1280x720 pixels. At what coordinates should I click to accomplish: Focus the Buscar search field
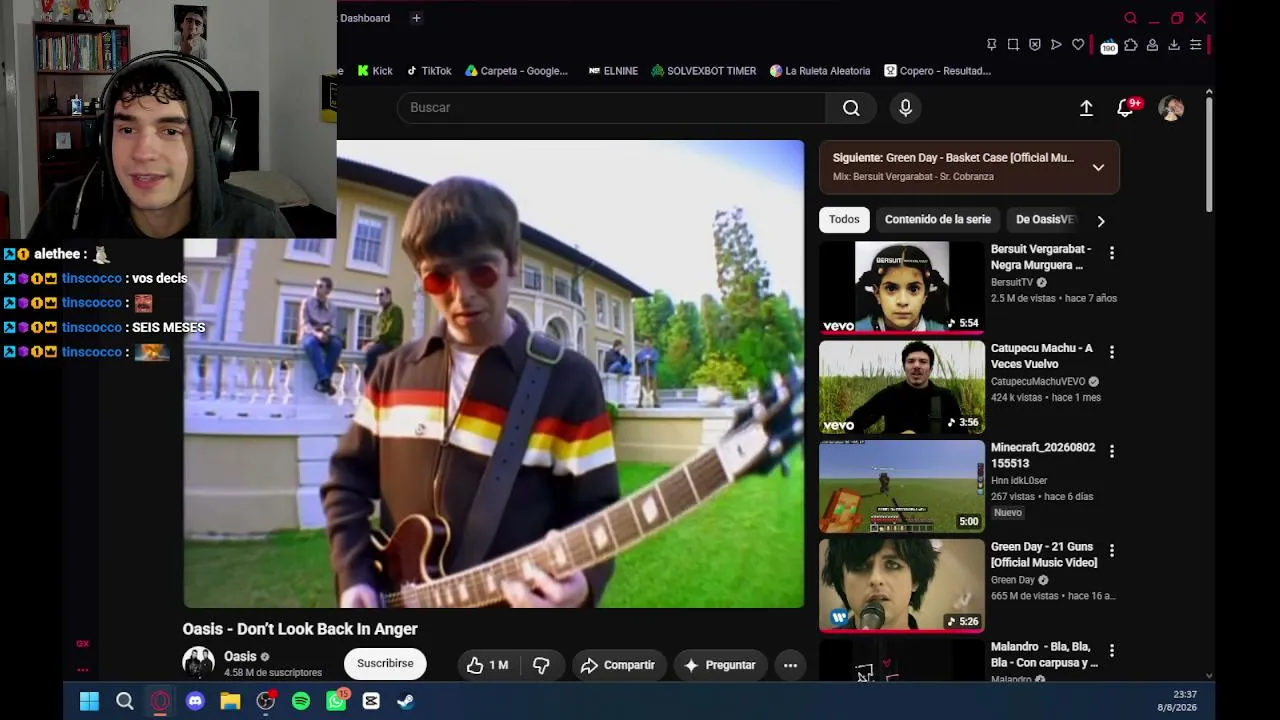click(x=611, y=108)
